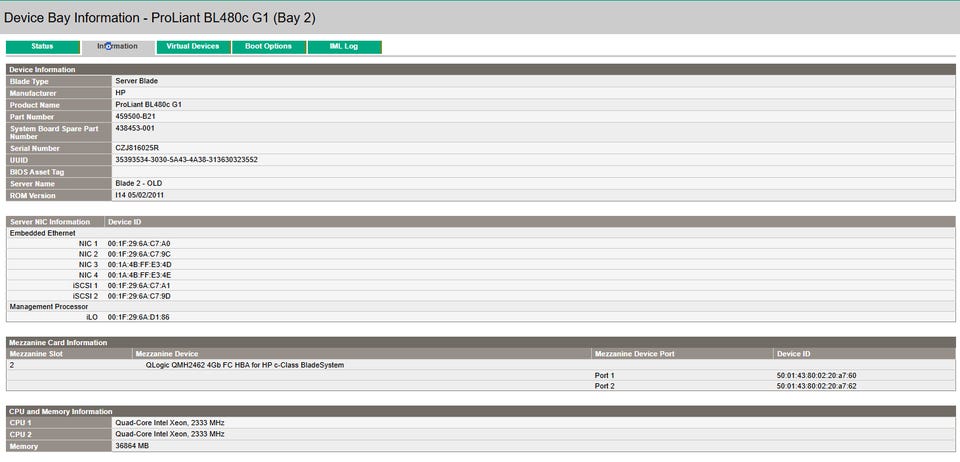Image resolution: width=960 pixels, height=462 pixels.
Task: Select NIC 3 MAC address 00:1A:4B:FF:E3:4D
Action: tap(140, 264)
